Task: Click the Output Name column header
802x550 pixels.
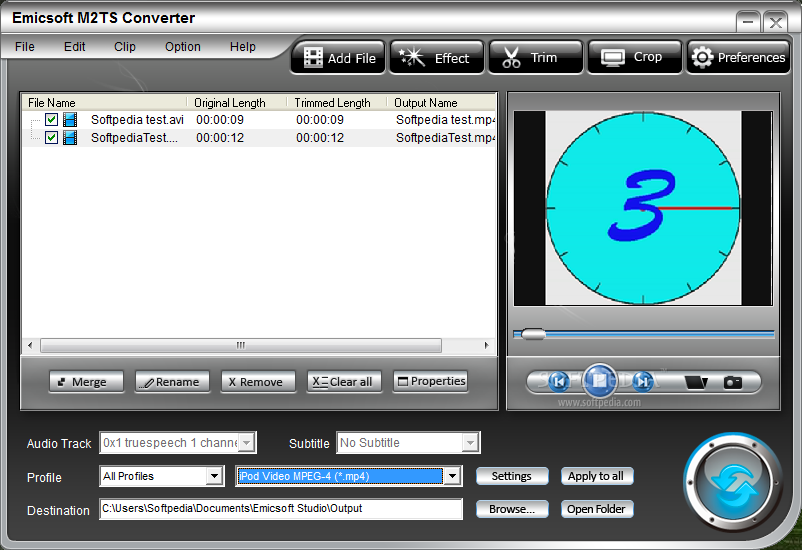Action: (441, 103)
